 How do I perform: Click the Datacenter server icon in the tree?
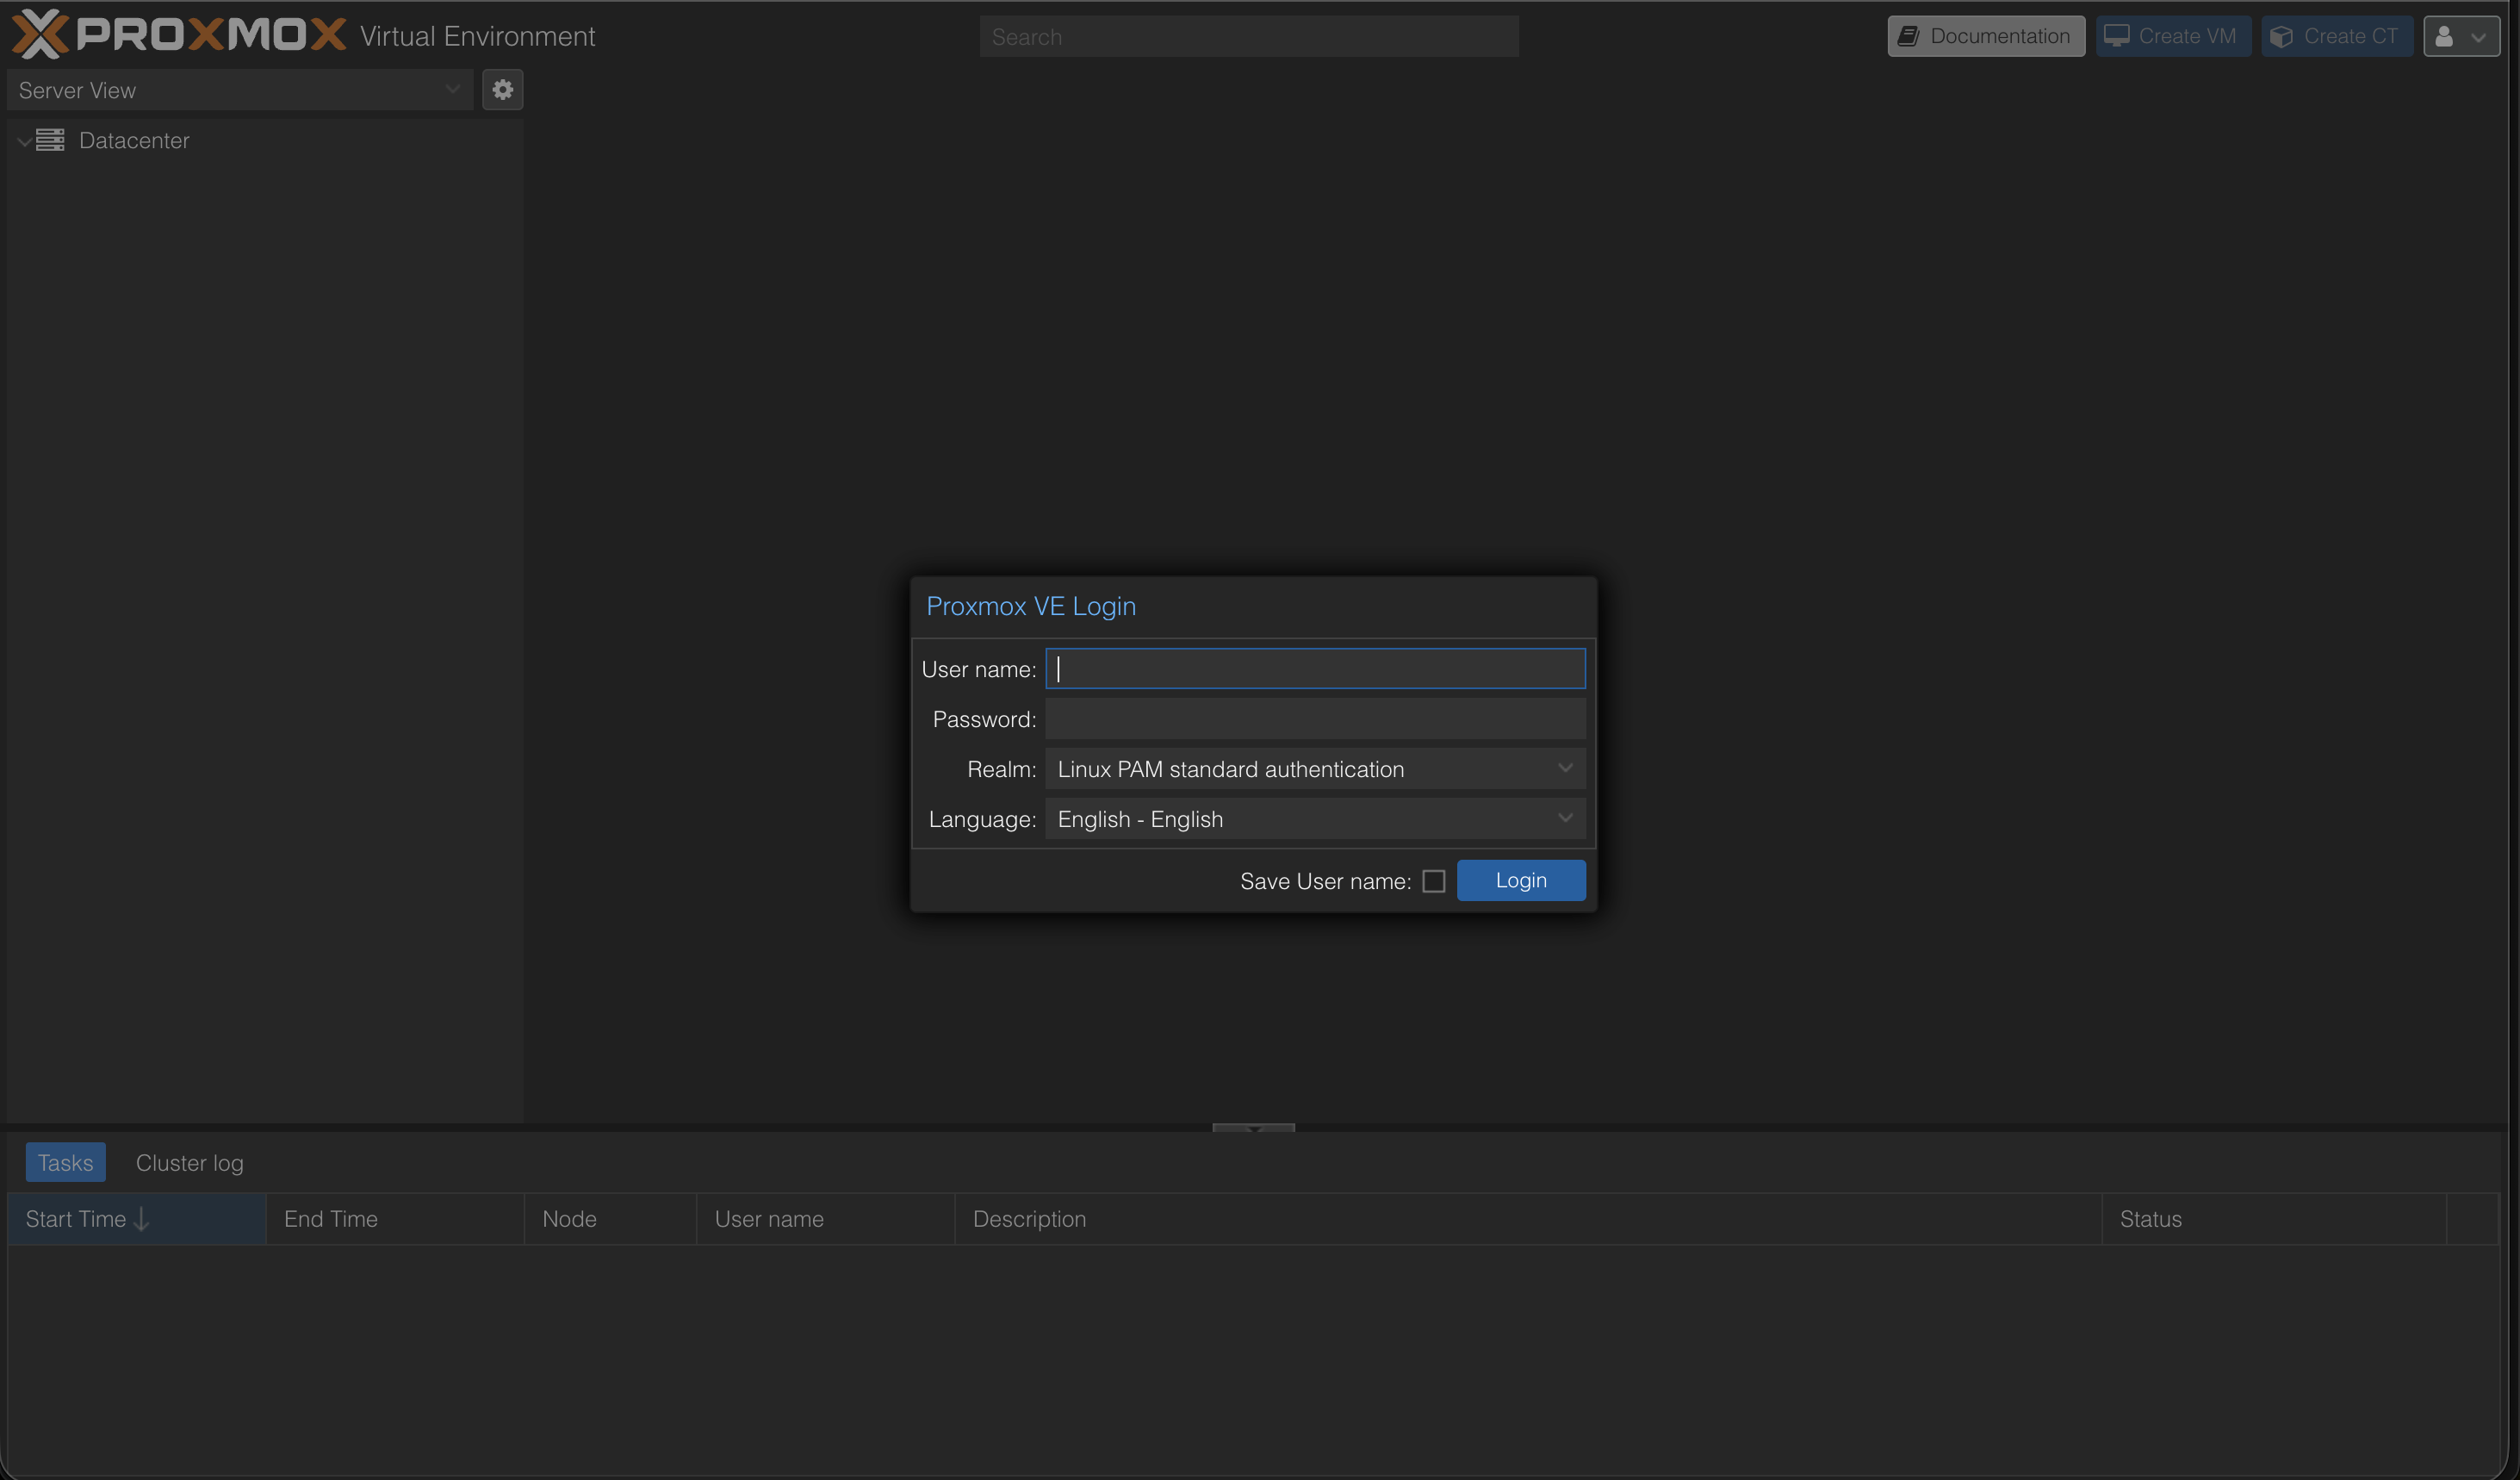tap(52, 140)
